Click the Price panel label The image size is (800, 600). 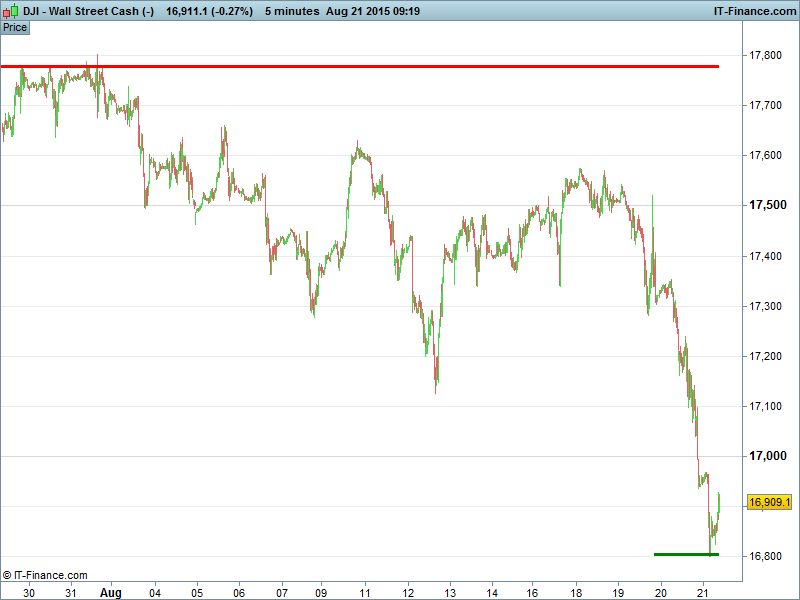[15, 27]
